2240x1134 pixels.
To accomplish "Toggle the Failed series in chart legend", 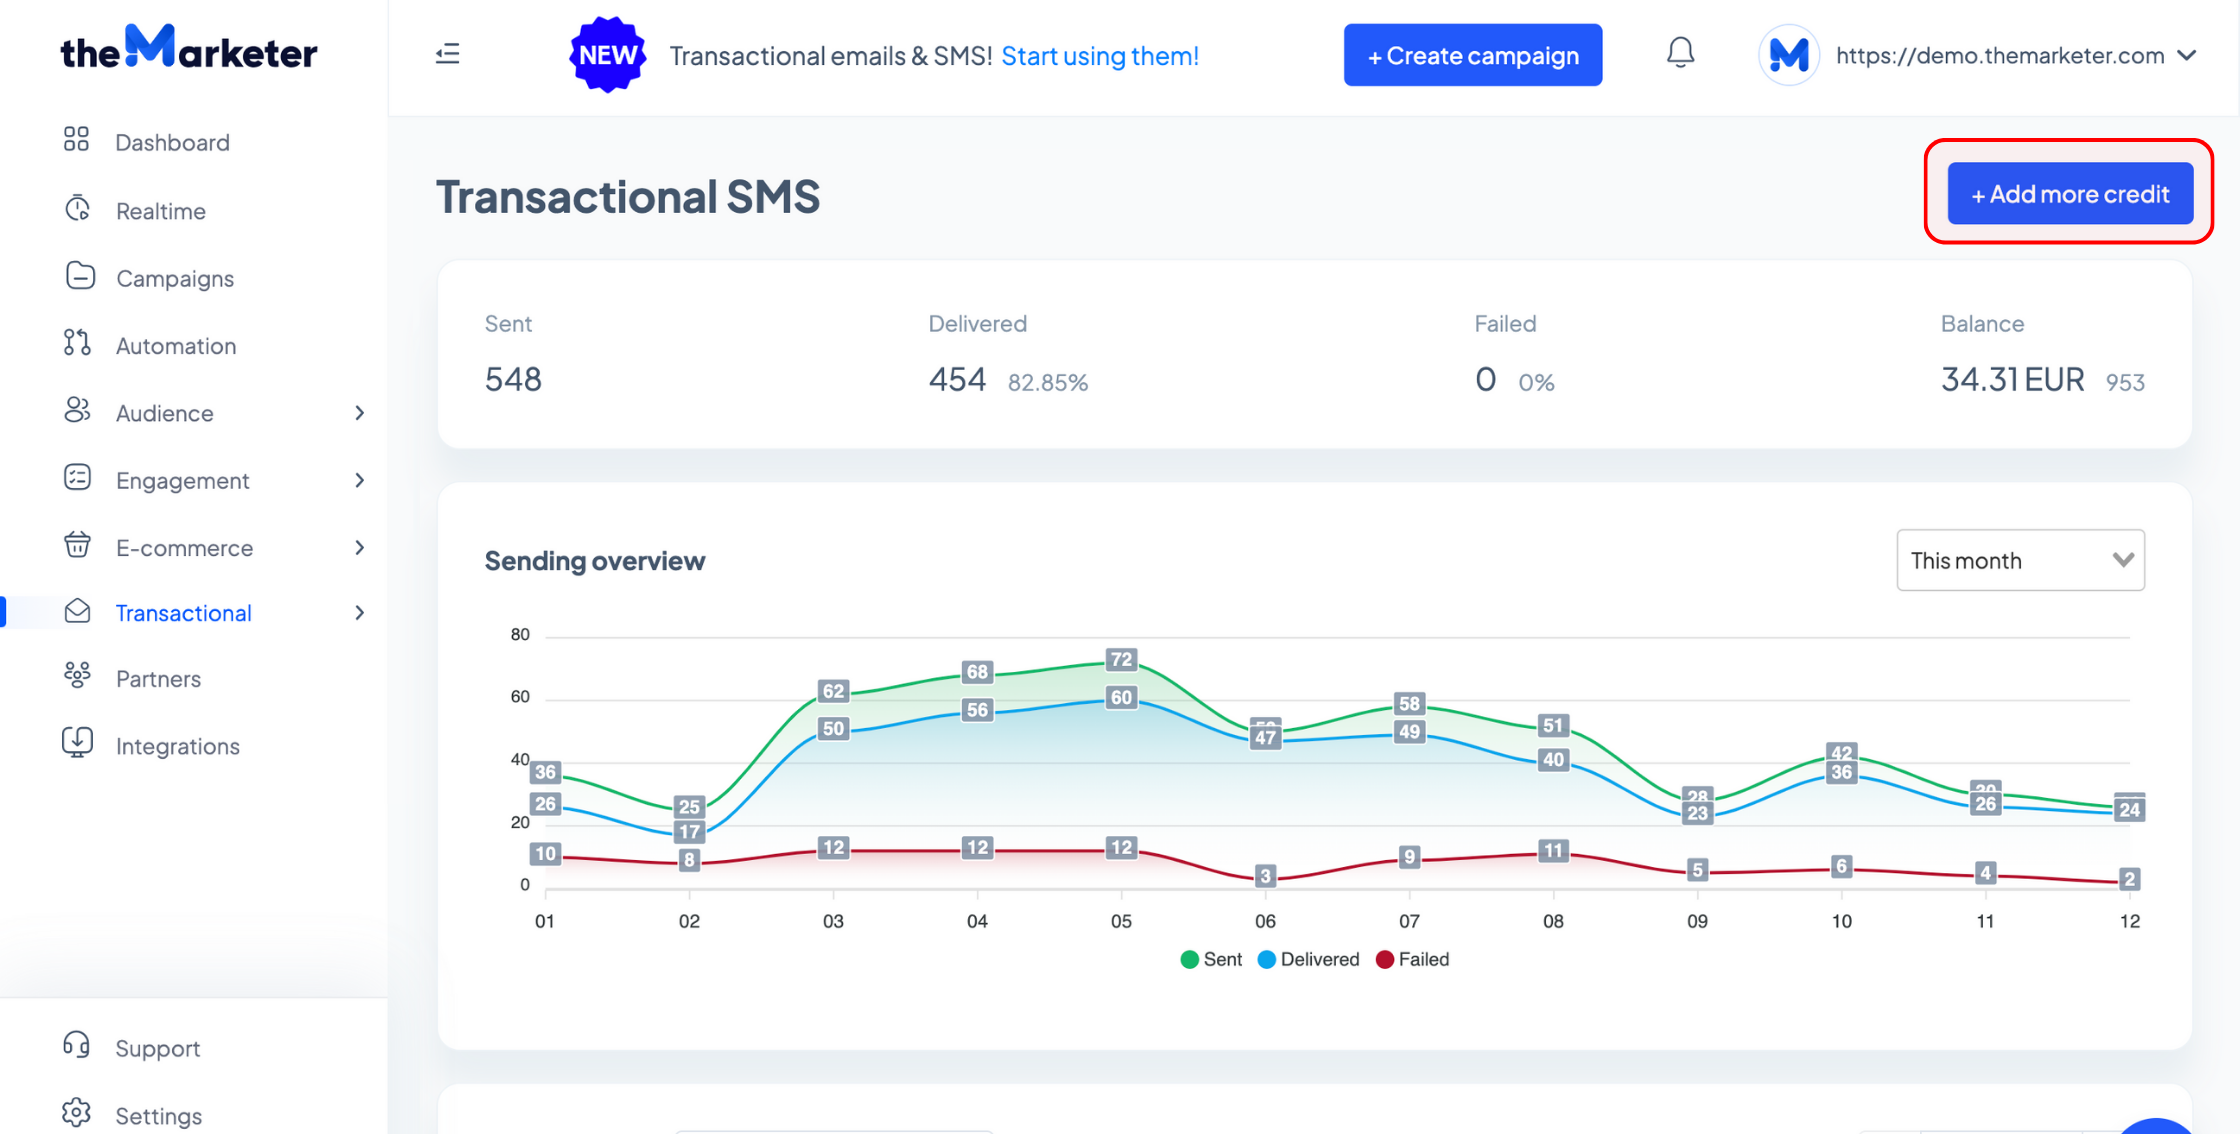I will 1412,959.
